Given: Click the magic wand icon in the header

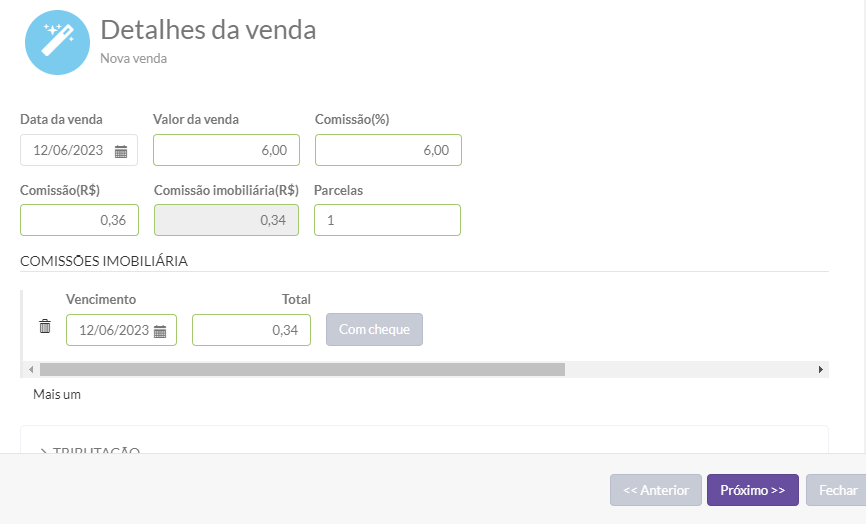Looking at the screenshot, I should 57,43.
